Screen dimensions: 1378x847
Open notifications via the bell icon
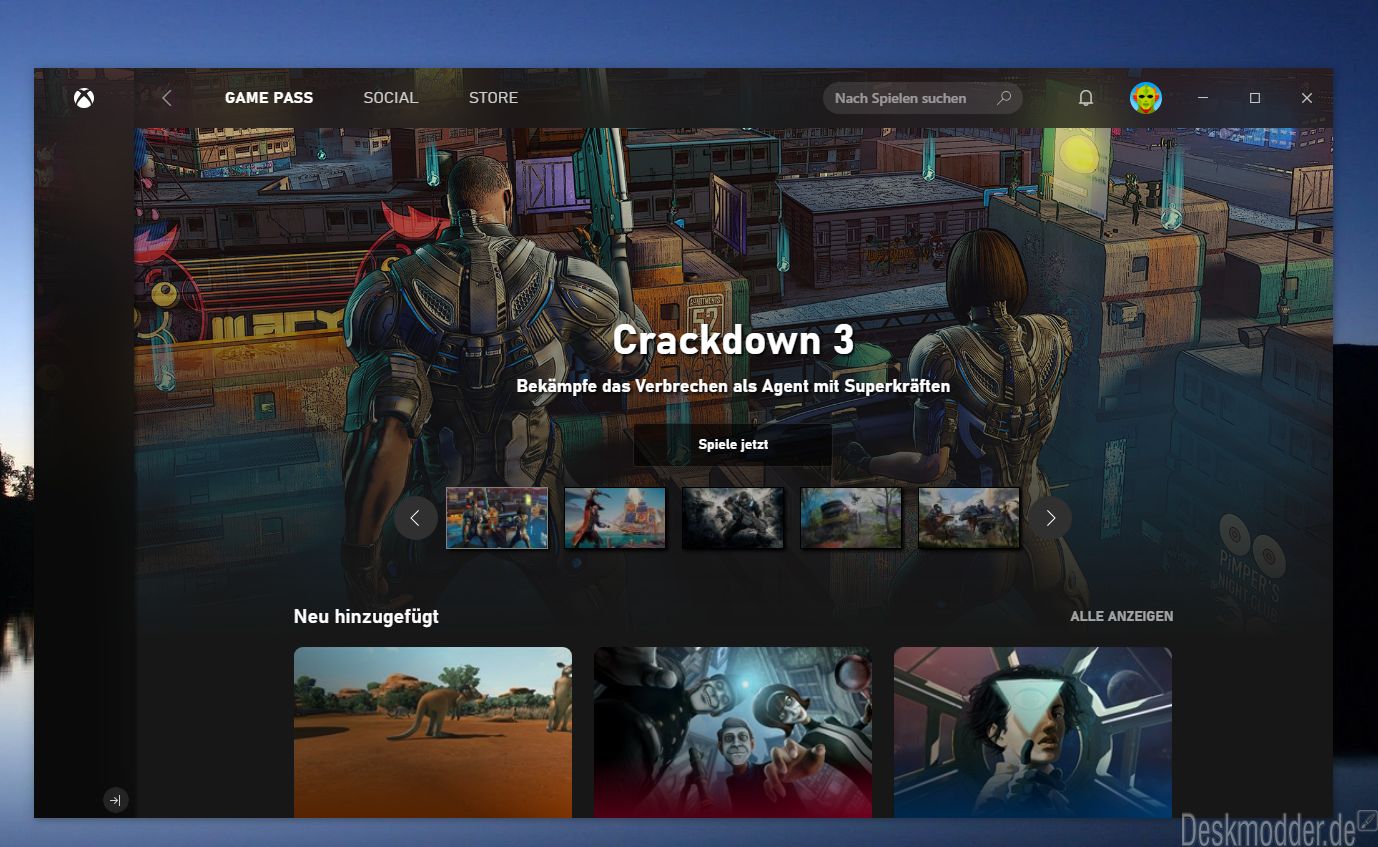pyautogui.click(x=1086, y=98)
